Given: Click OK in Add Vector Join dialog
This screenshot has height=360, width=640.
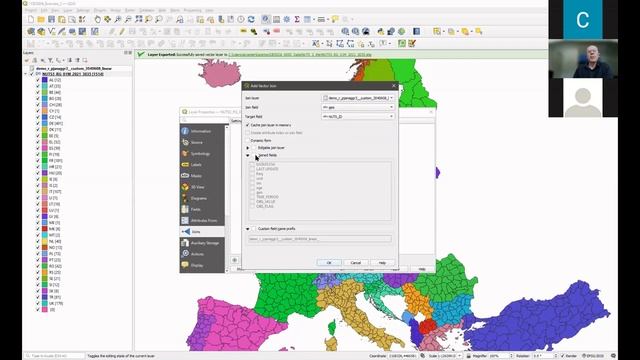Looking at the screenshot, I should pyautogui.click(x=329, y=262).
